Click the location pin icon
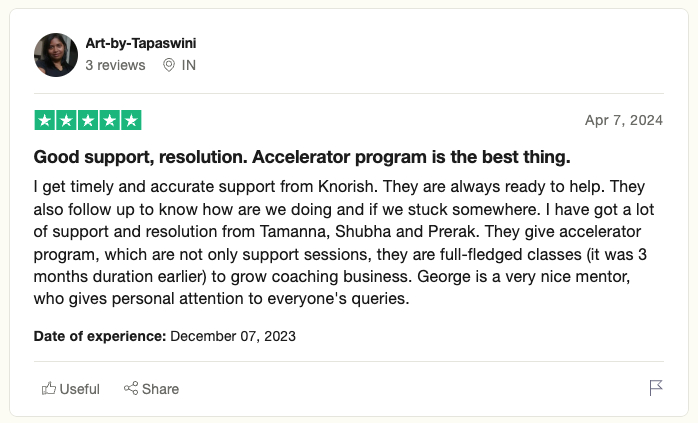 [169, 65]
